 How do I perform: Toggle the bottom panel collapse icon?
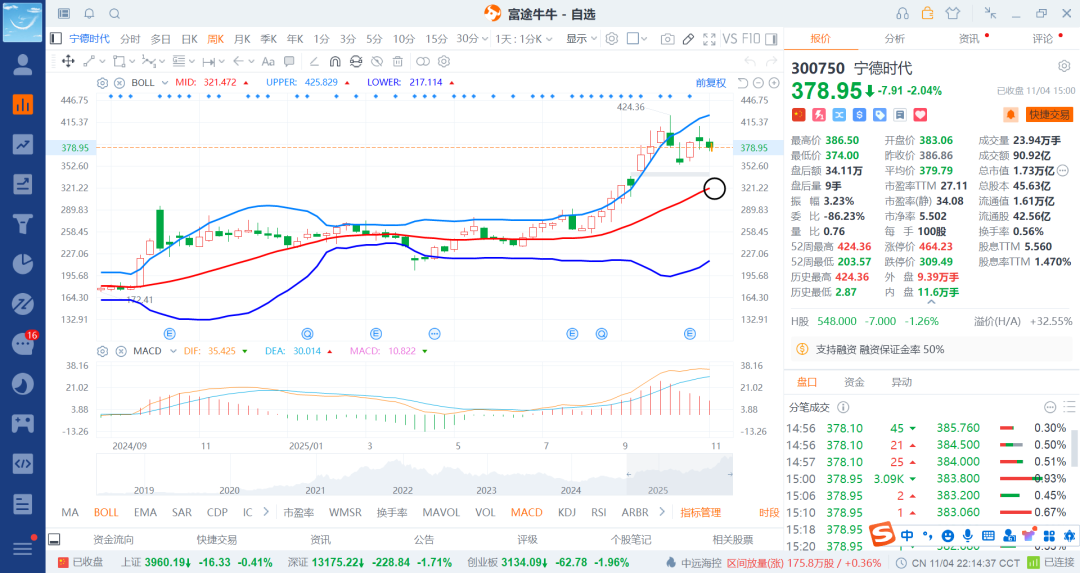point(55,539)
